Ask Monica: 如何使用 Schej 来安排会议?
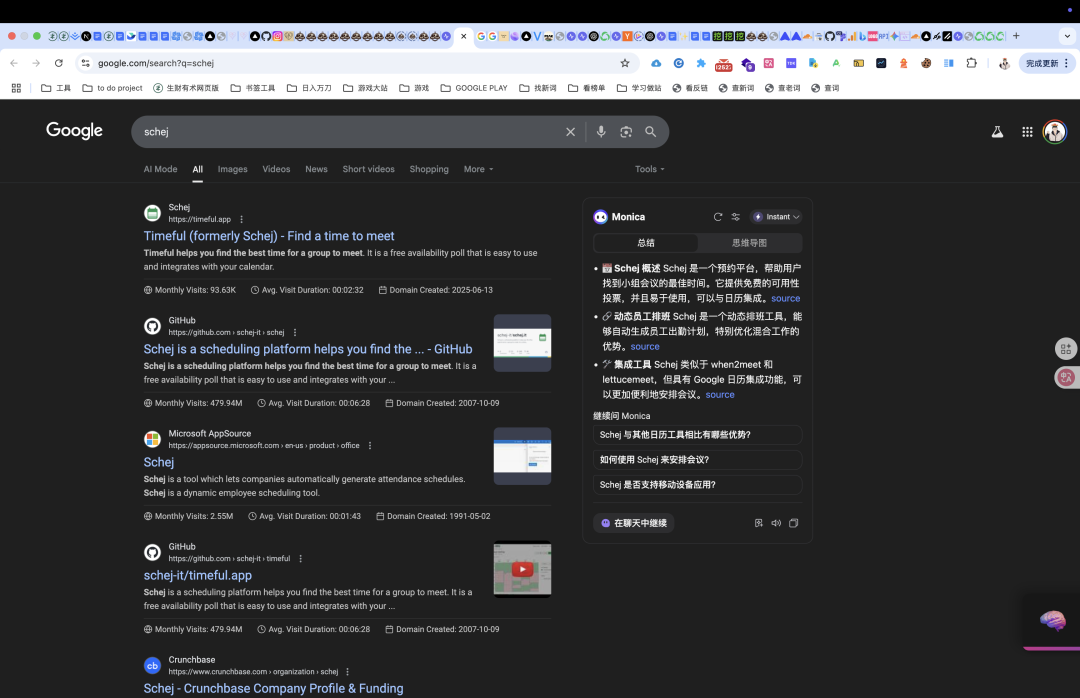The image size is (1080, 698). pos(697,460)
